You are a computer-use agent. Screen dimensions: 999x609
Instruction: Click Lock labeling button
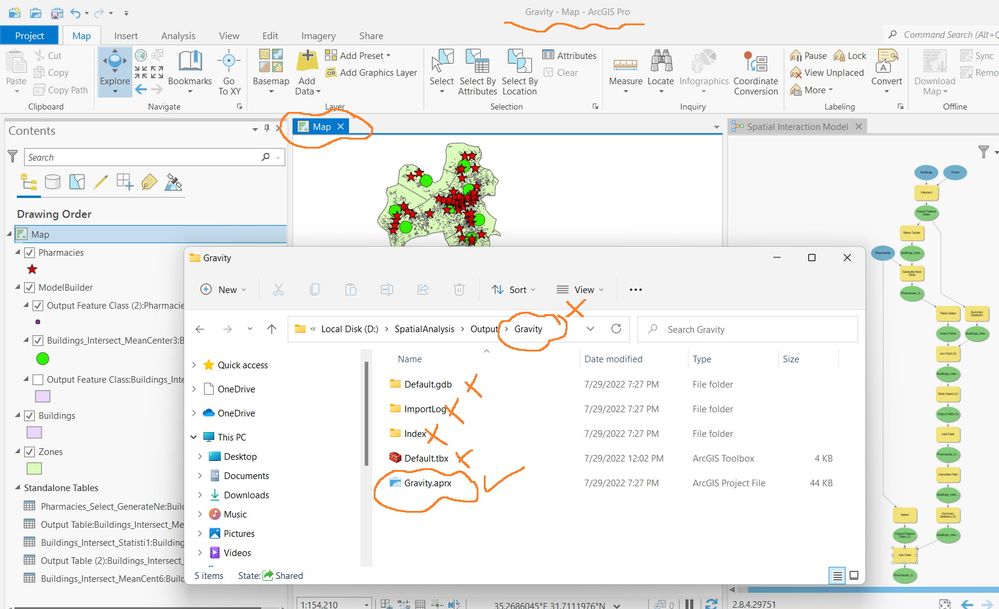(850, 55)
